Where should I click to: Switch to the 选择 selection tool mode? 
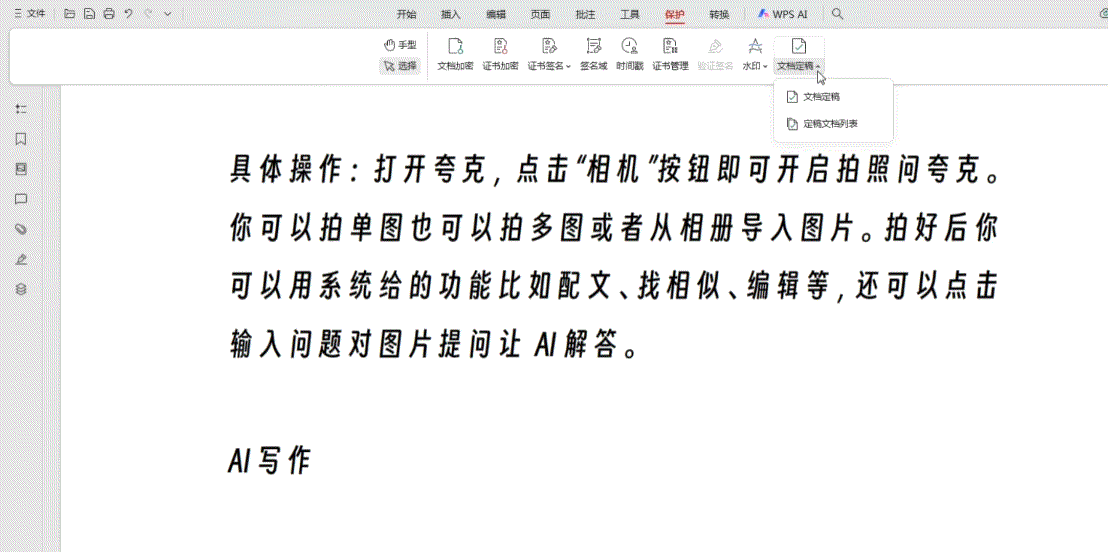pos(400,66)
